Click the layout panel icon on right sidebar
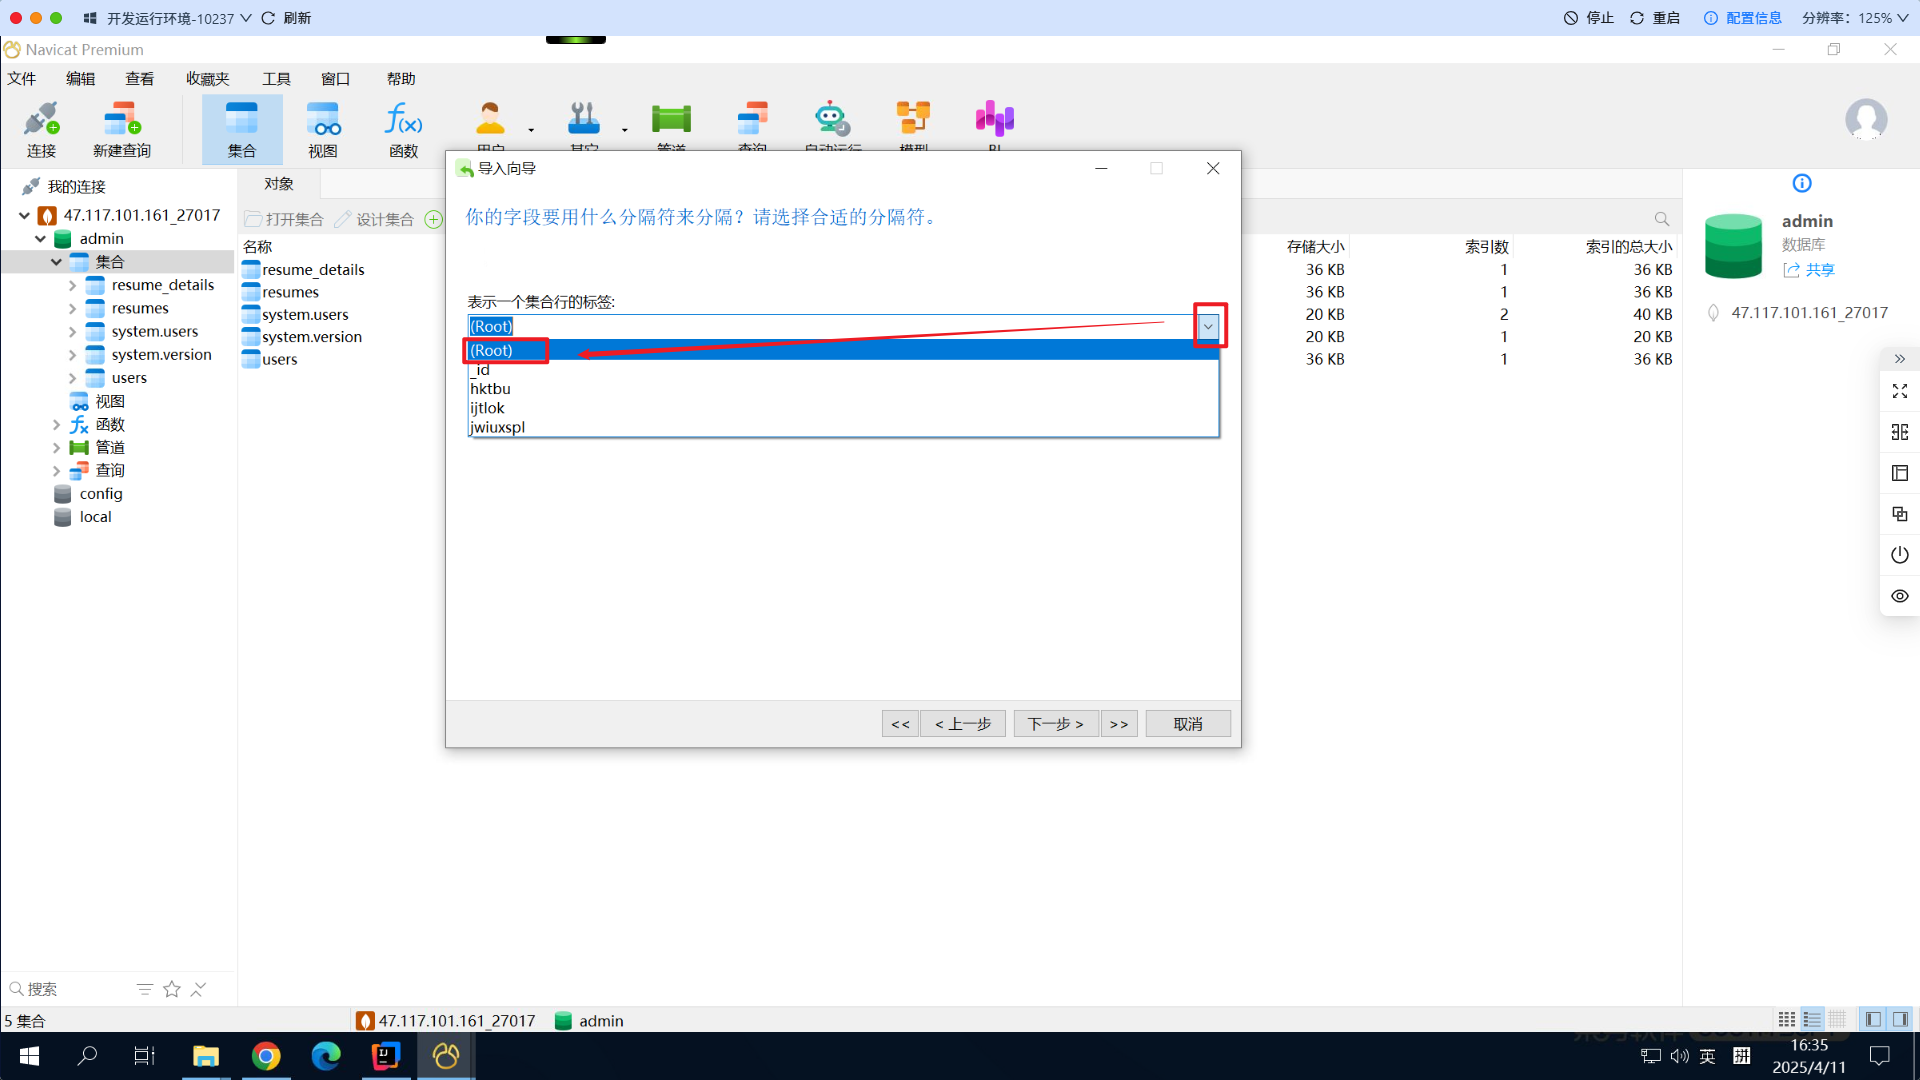This screenshot has height=1080, width=1920. (1900, 473)
